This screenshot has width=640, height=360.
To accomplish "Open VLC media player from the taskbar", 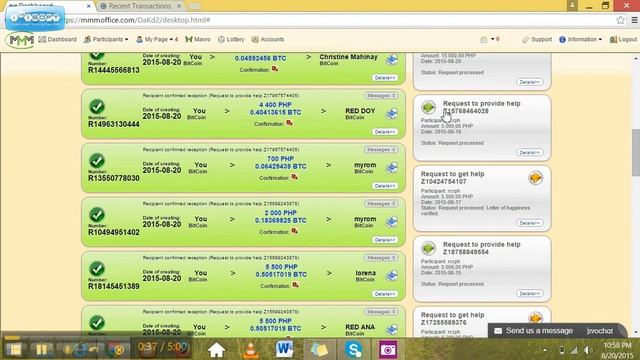I will coord(250,350).
